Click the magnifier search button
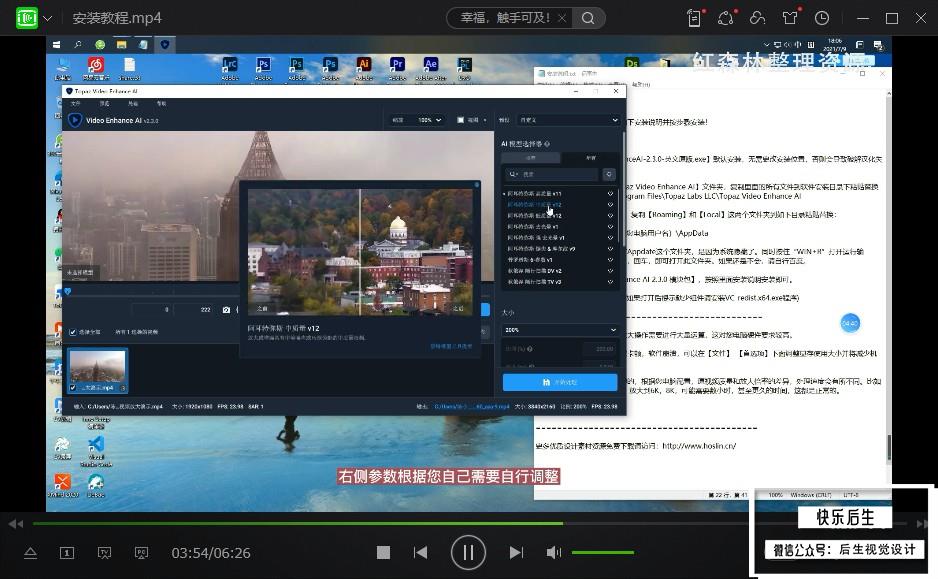Image resolution: width=938 pixels, height=579 pixels. tap(588, 18)
